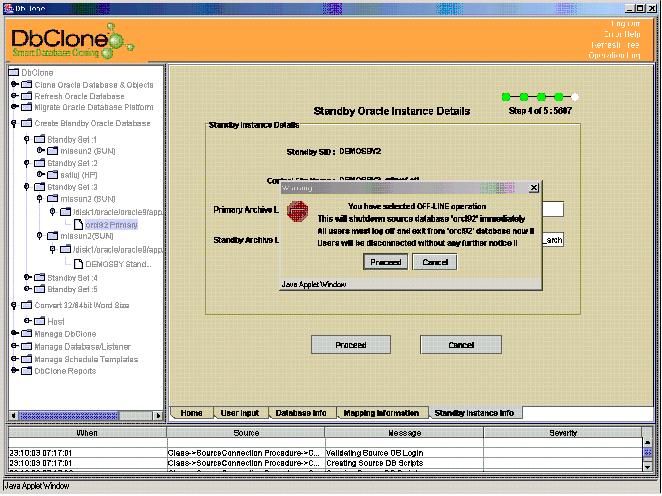Switch to the User Input tab
Screen dimensions: 662x496
[240, 413]
